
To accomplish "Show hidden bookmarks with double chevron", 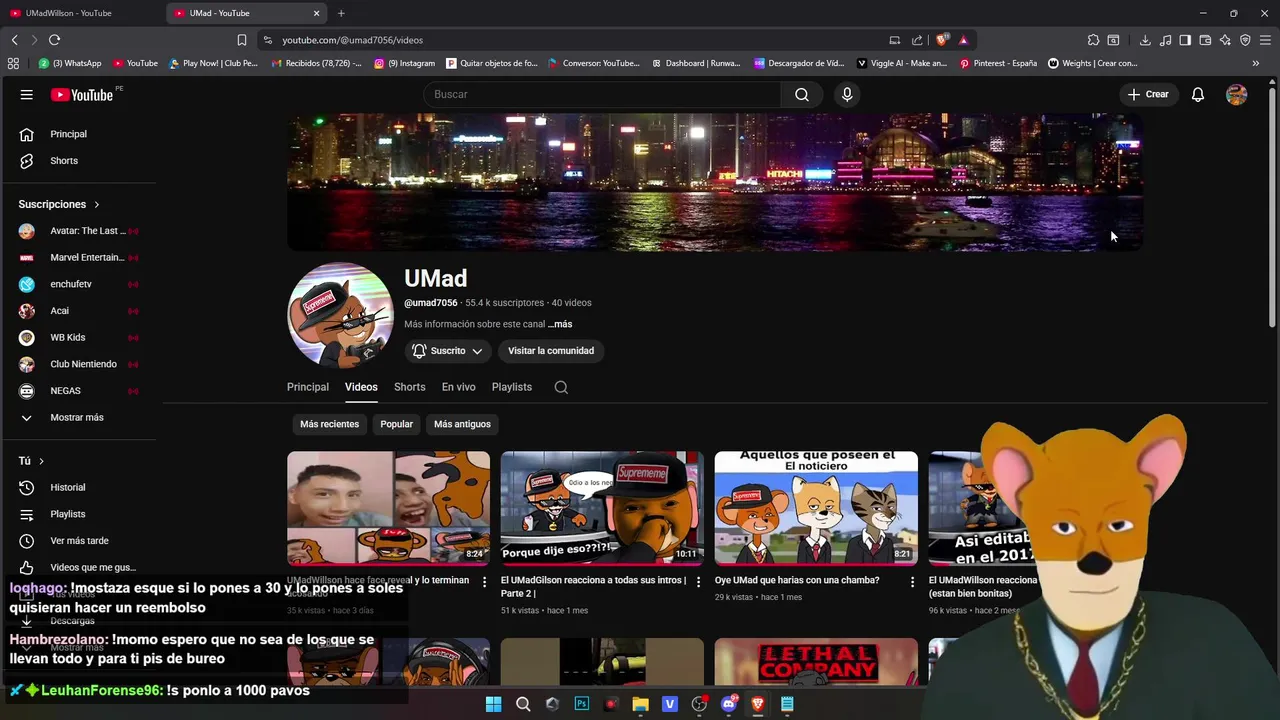I will pos(1256,63).
